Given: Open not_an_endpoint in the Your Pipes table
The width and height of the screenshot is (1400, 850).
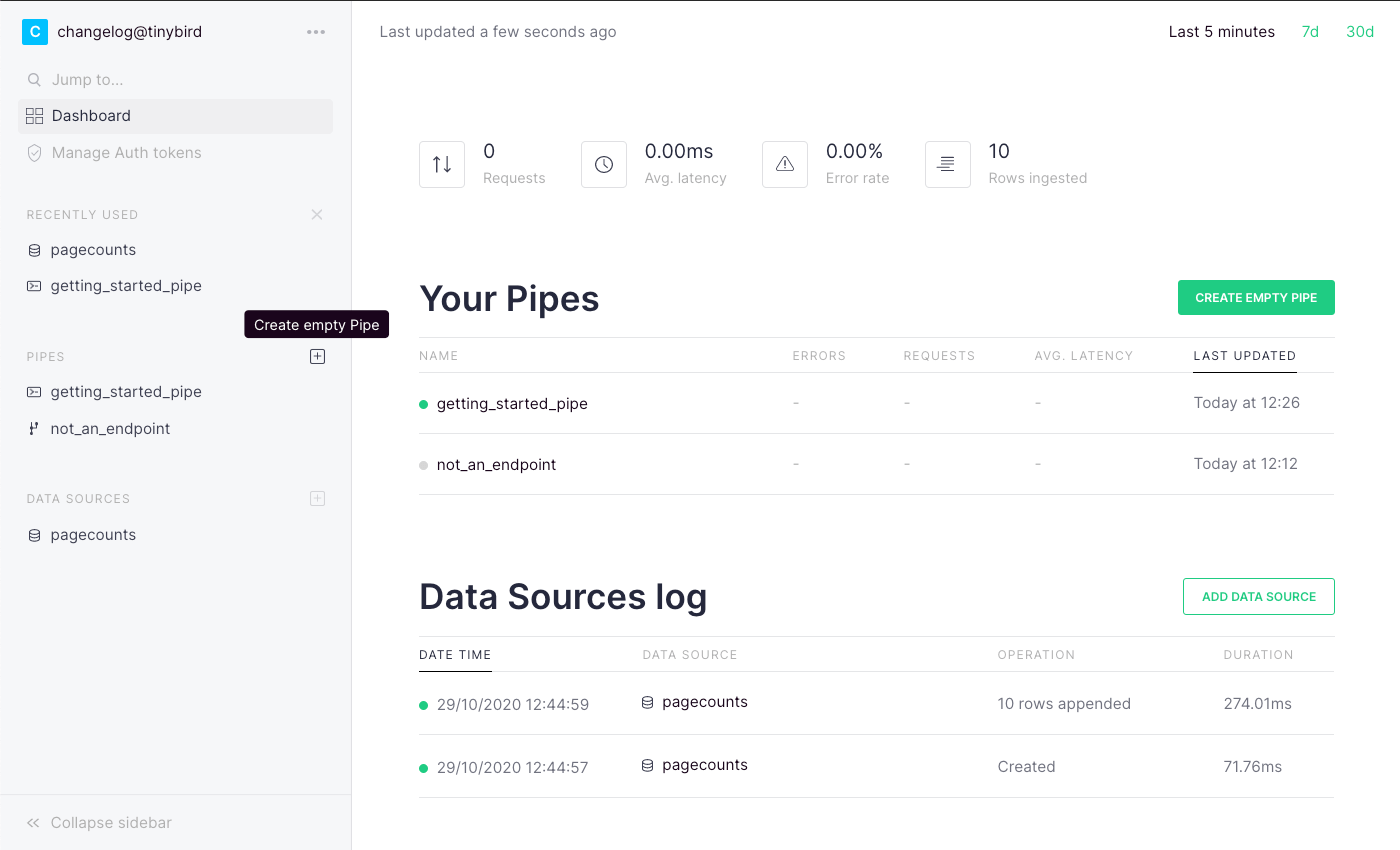Looking at the screenshot, I should tap(496, 465).
